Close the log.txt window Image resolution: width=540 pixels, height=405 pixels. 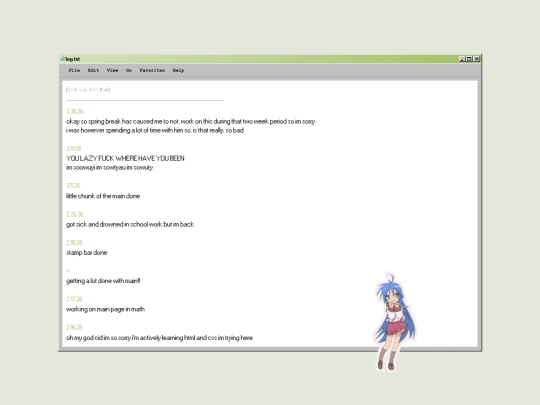tap(477, 59)
